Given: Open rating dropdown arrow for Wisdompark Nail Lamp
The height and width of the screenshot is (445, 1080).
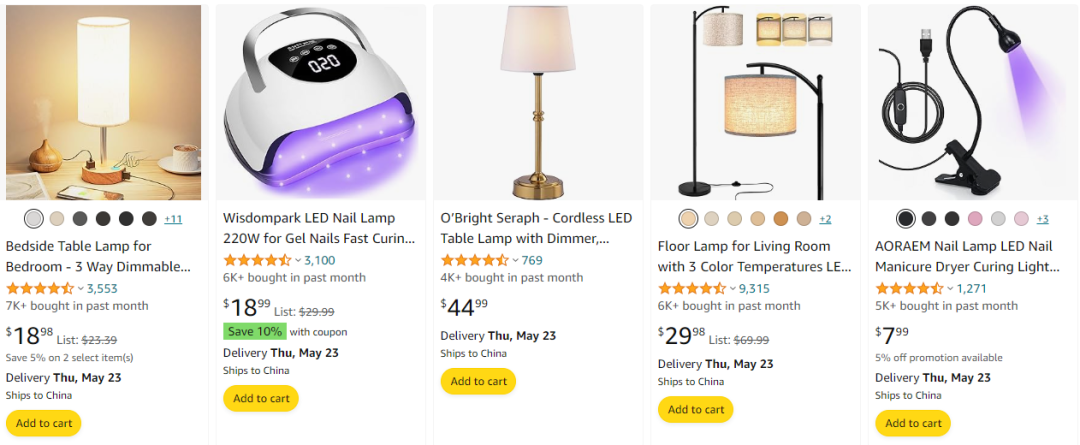Looking at the screenshot, I should (x=298, y=260).
